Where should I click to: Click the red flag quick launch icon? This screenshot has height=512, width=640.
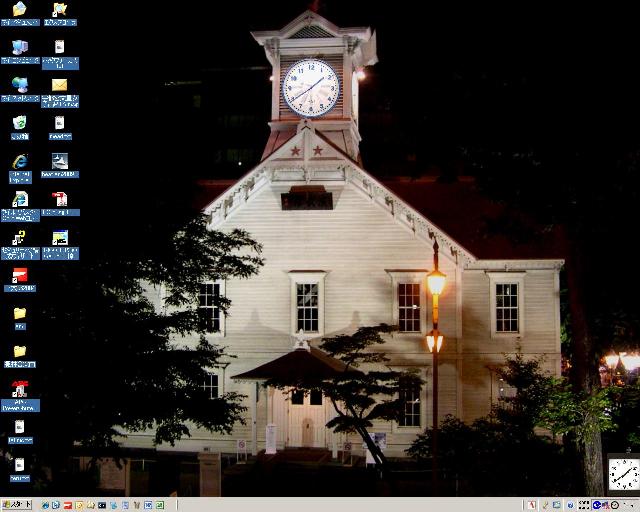pyautogui.click(x=68, y=505)
